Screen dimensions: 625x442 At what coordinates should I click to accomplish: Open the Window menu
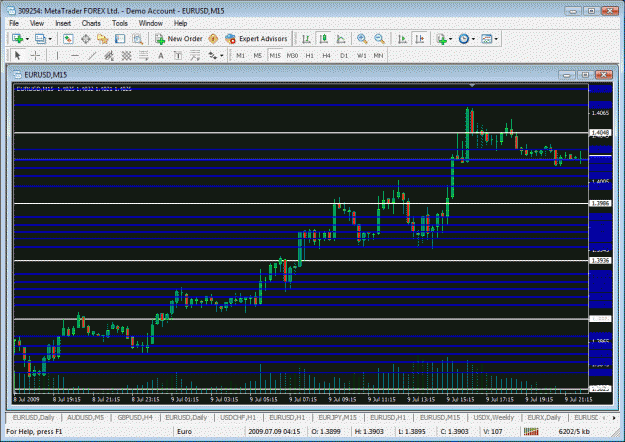pyautogui.click(x=151, y=23)
